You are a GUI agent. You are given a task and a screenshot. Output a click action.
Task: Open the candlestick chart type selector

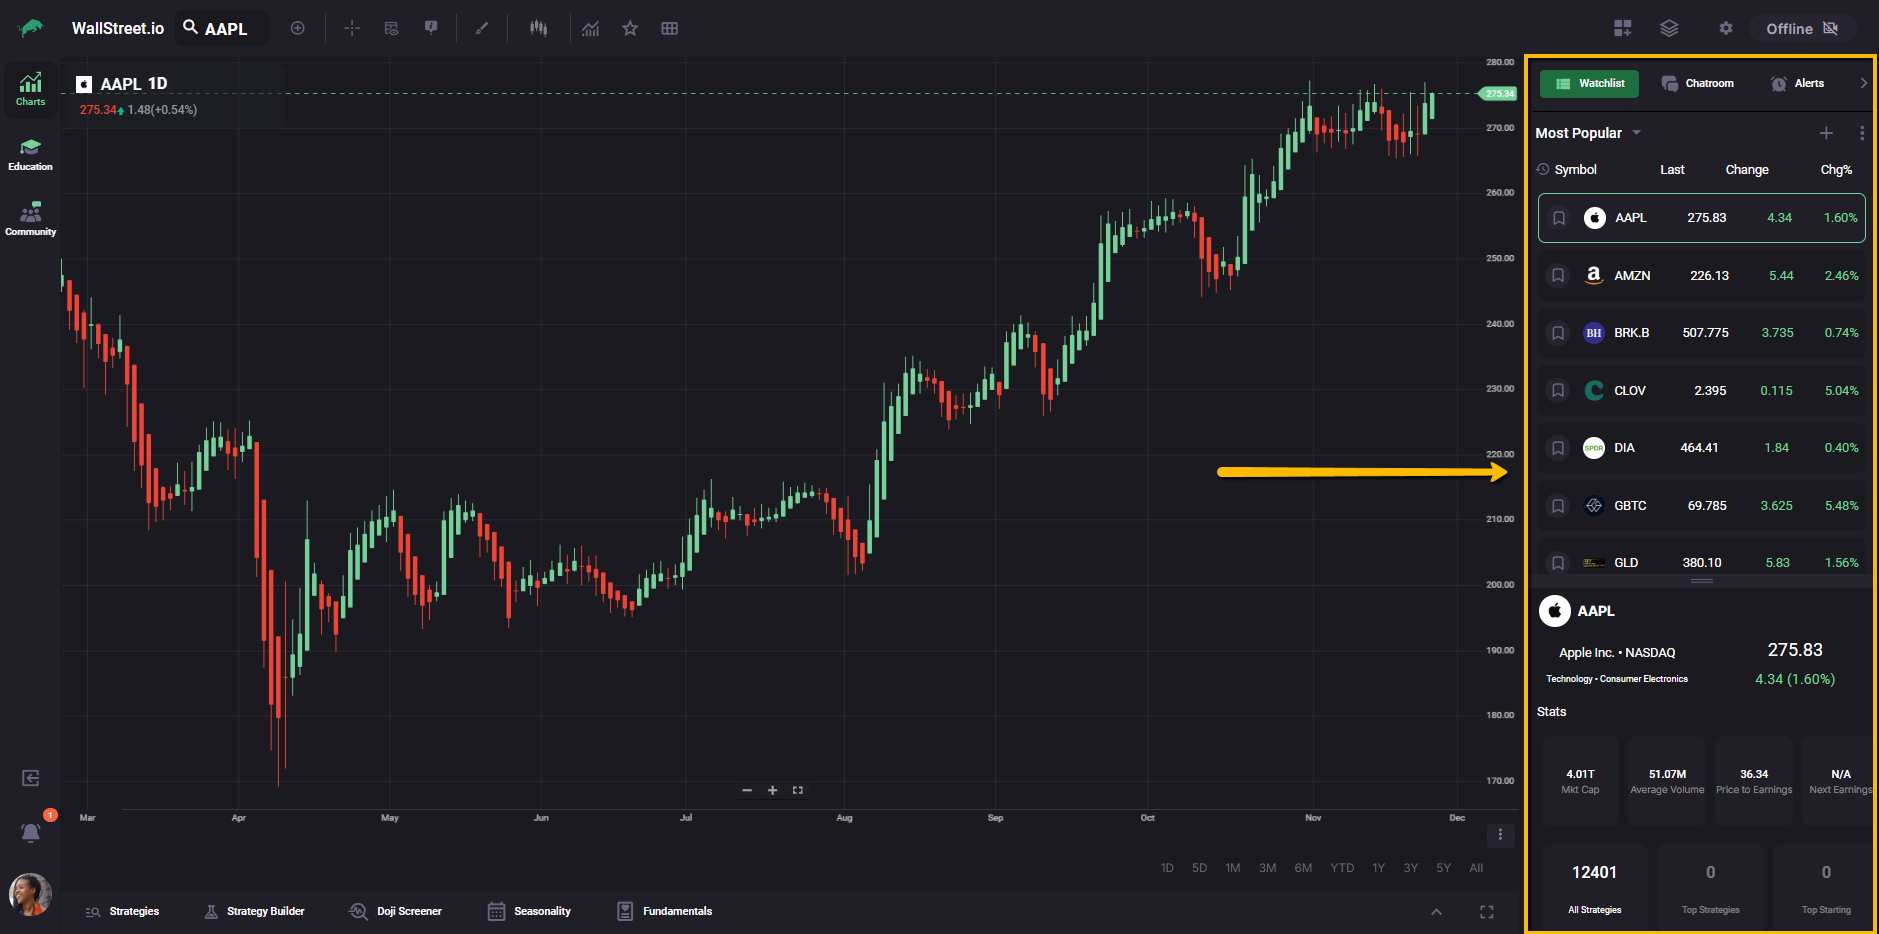click(x=539, y=28)
